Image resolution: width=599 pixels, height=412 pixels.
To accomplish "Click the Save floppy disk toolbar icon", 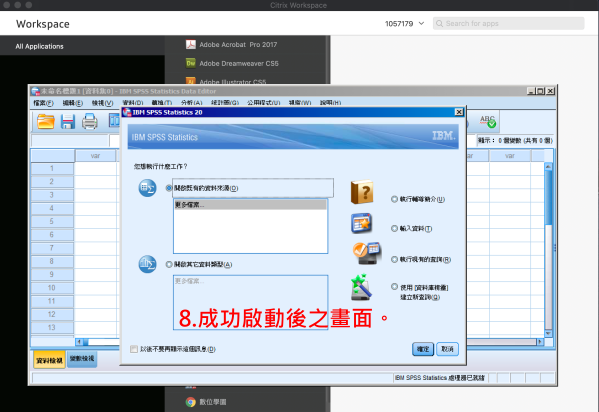I will pos(68,122).
